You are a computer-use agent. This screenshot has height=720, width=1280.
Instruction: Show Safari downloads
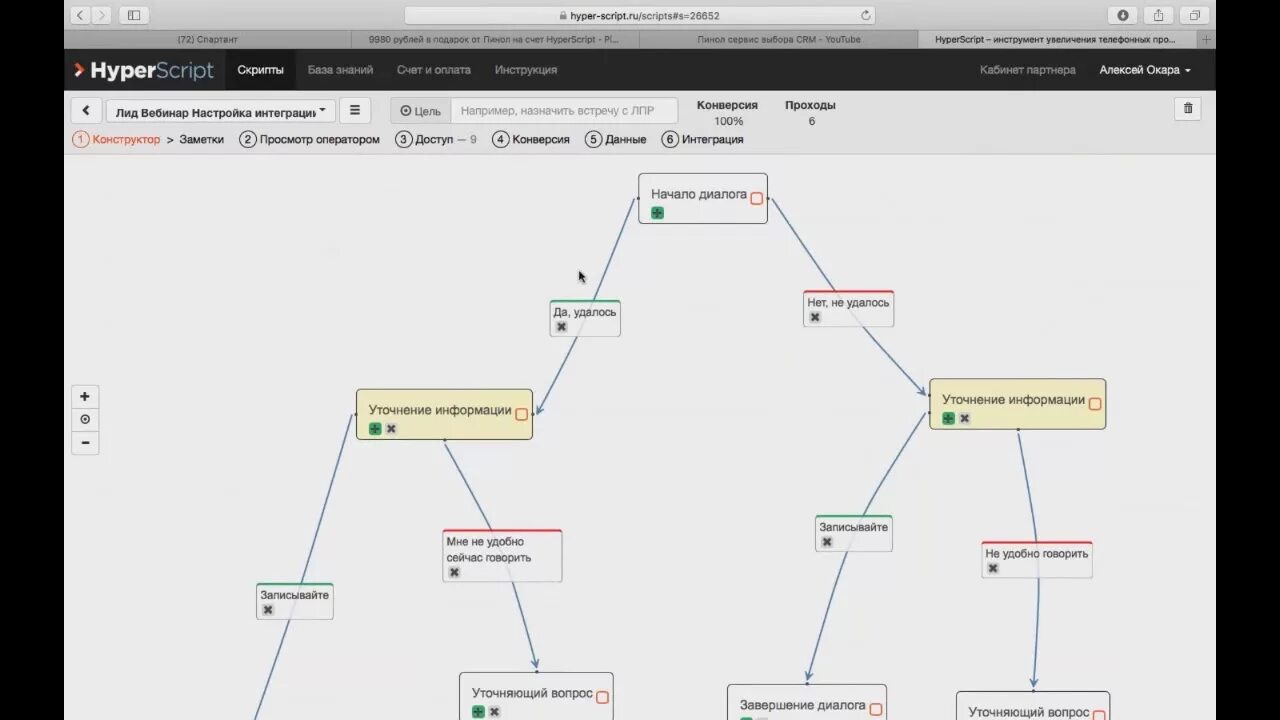pyautogui.click(x=1123, y=15)
